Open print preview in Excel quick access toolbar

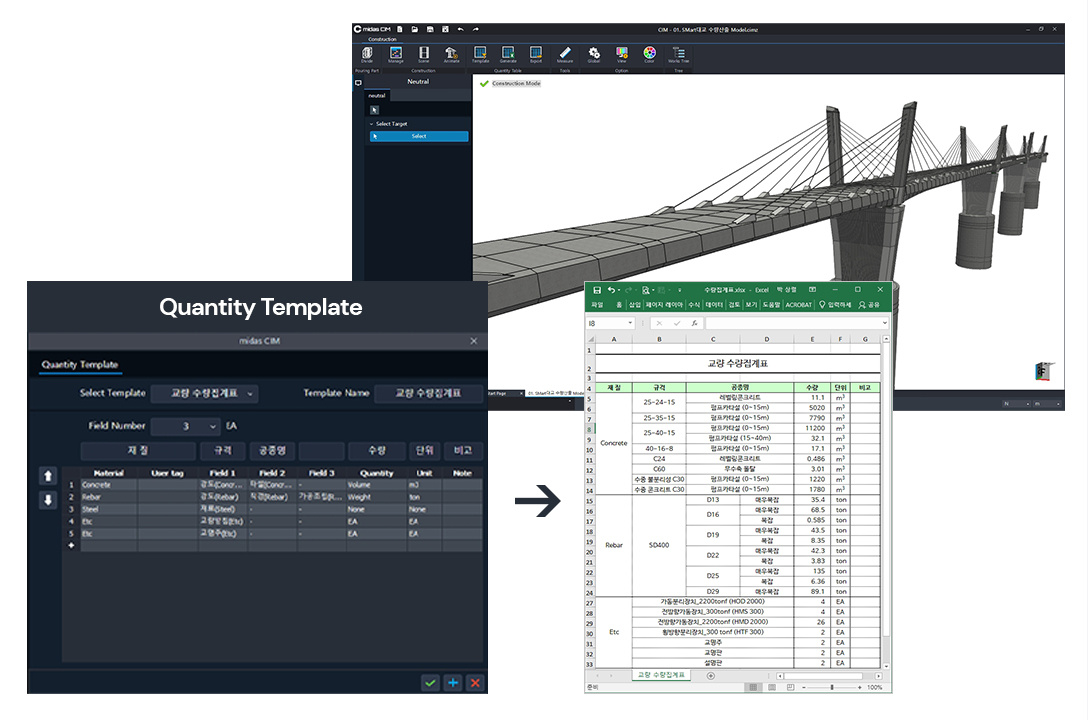[645, 290]
